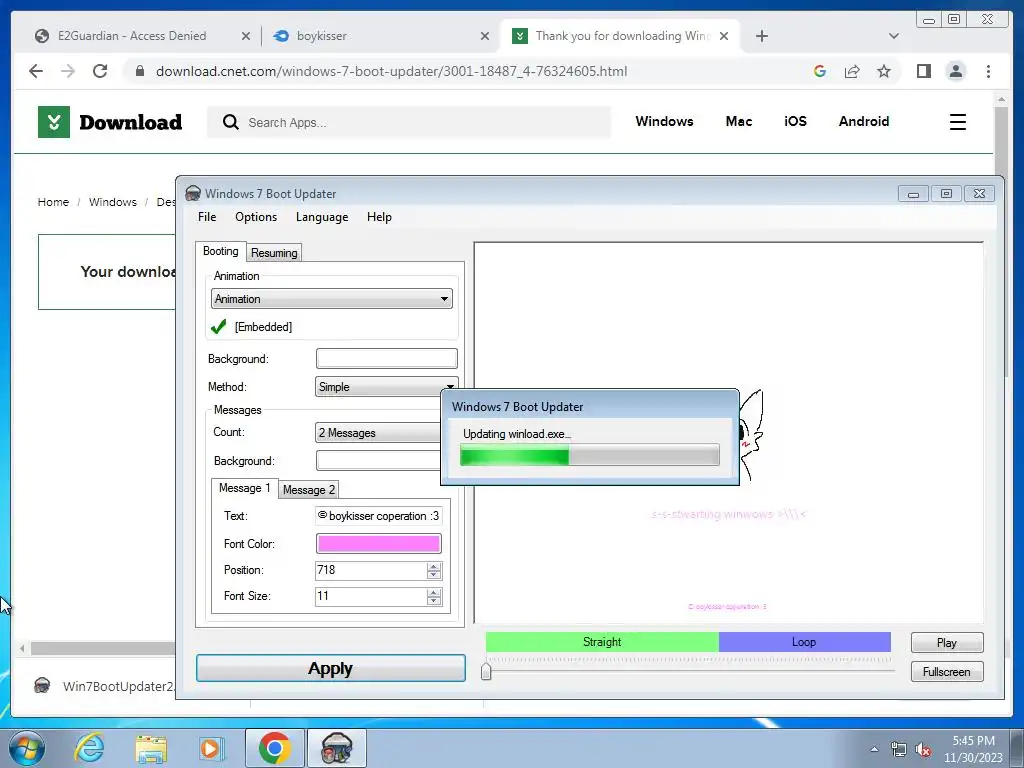Screen dimensions: 1024x768
Task: Open Windows Media Player from taskbar
Action: coord(212,748)
